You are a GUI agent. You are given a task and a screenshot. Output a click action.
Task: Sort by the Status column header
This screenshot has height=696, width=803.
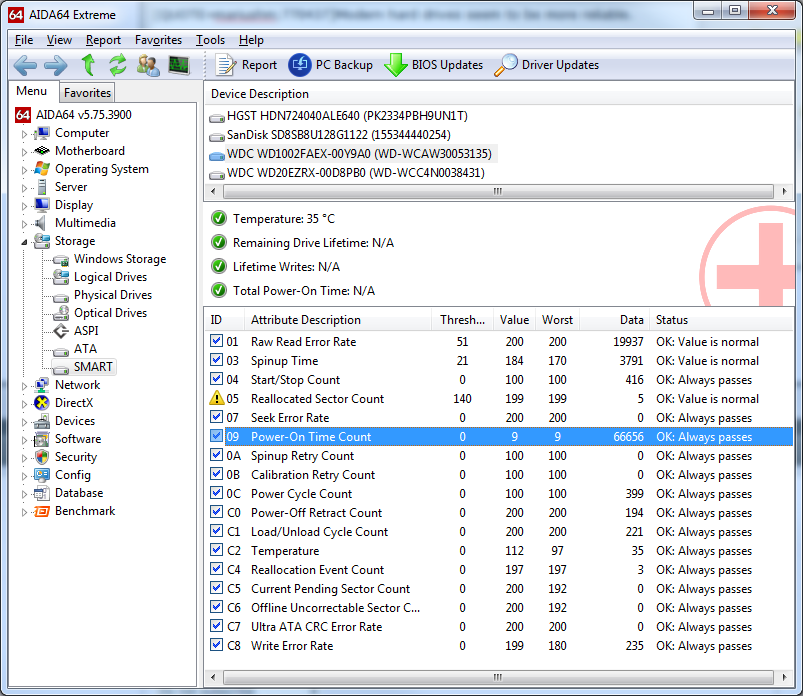click(x=722, y=320)
